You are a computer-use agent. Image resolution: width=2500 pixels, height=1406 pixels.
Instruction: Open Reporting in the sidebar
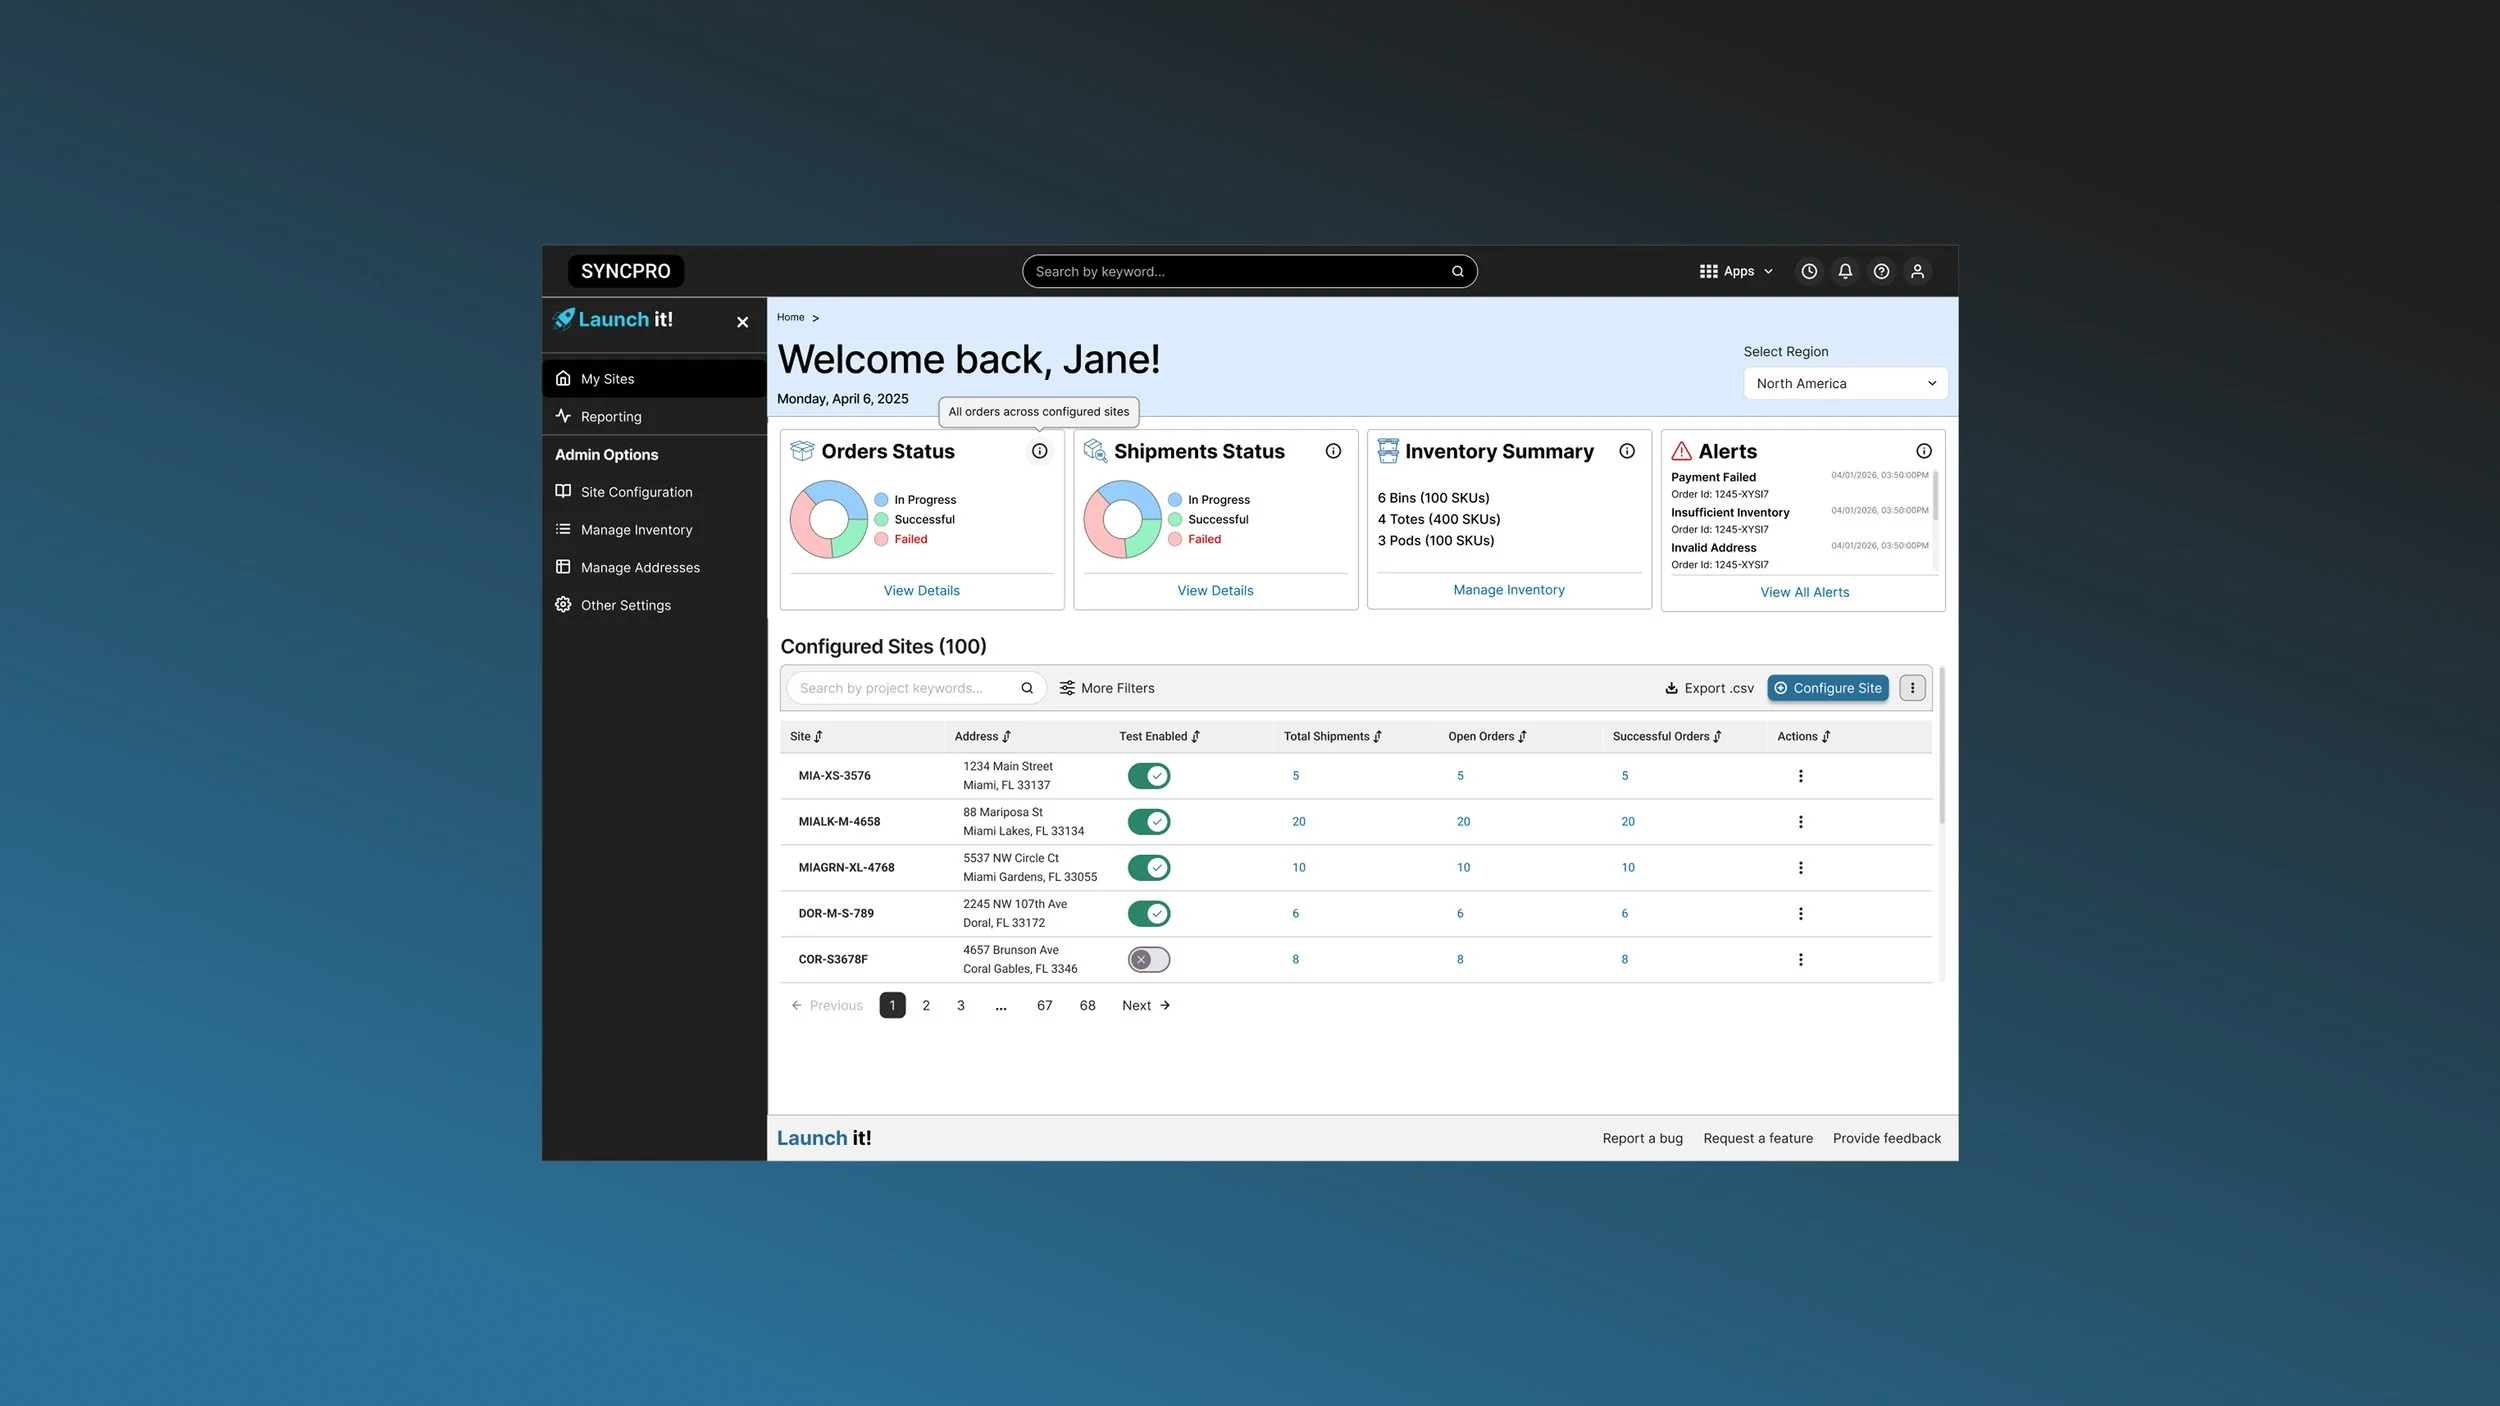(611, 417)
